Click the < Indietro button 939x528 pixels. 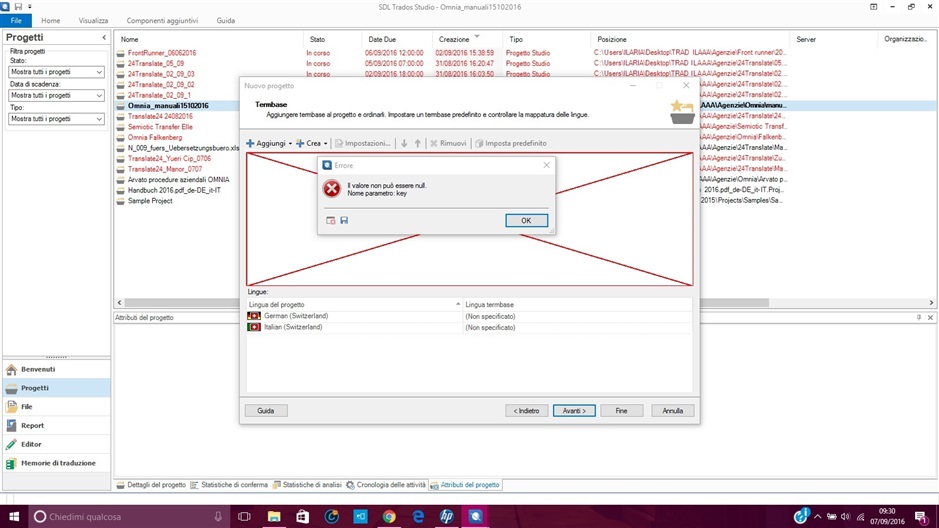pyautogui.click(x=526, y=411)
